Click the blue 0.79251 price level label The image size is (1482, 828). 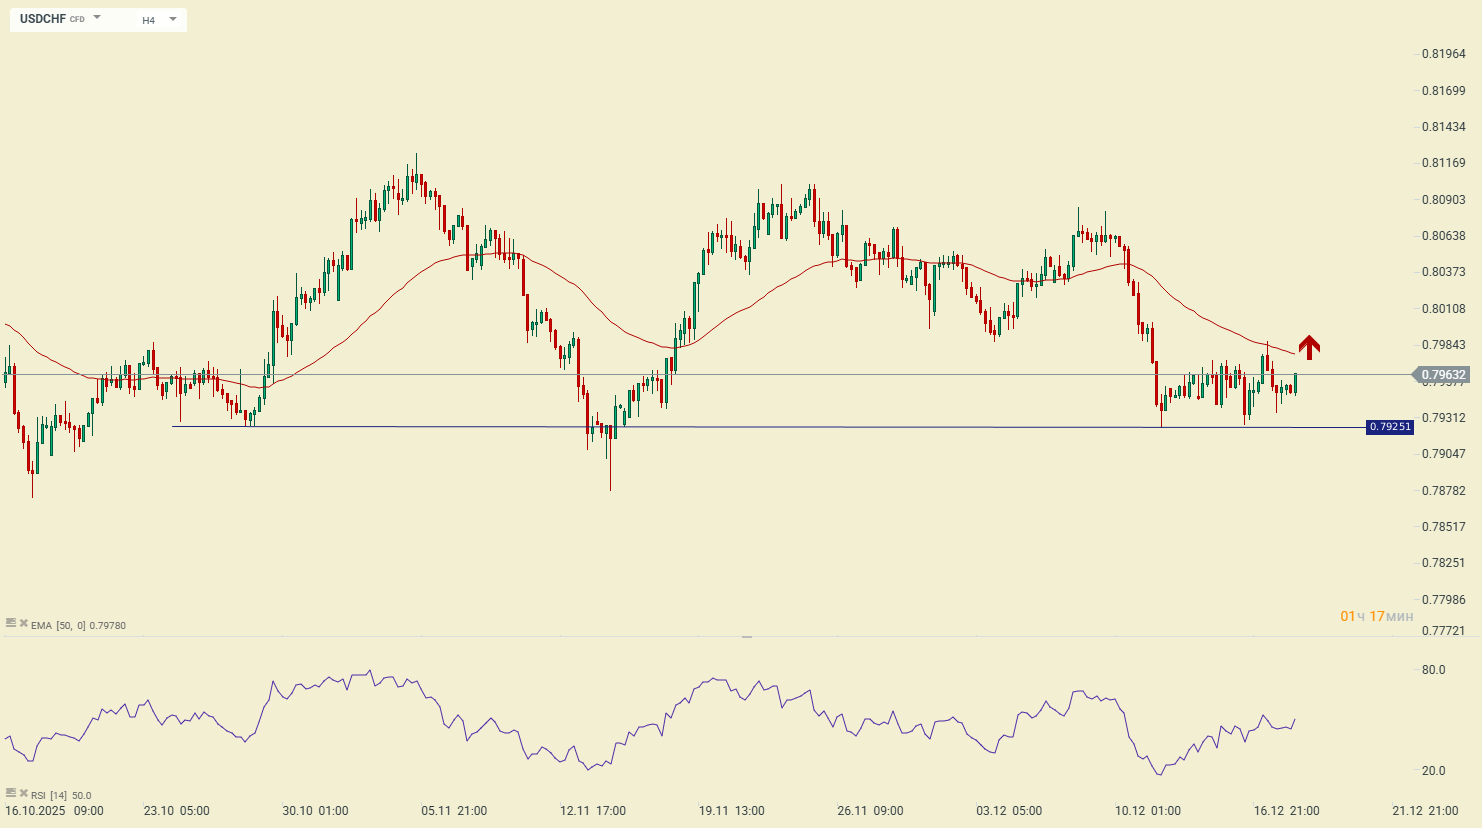pos(1390,427)
